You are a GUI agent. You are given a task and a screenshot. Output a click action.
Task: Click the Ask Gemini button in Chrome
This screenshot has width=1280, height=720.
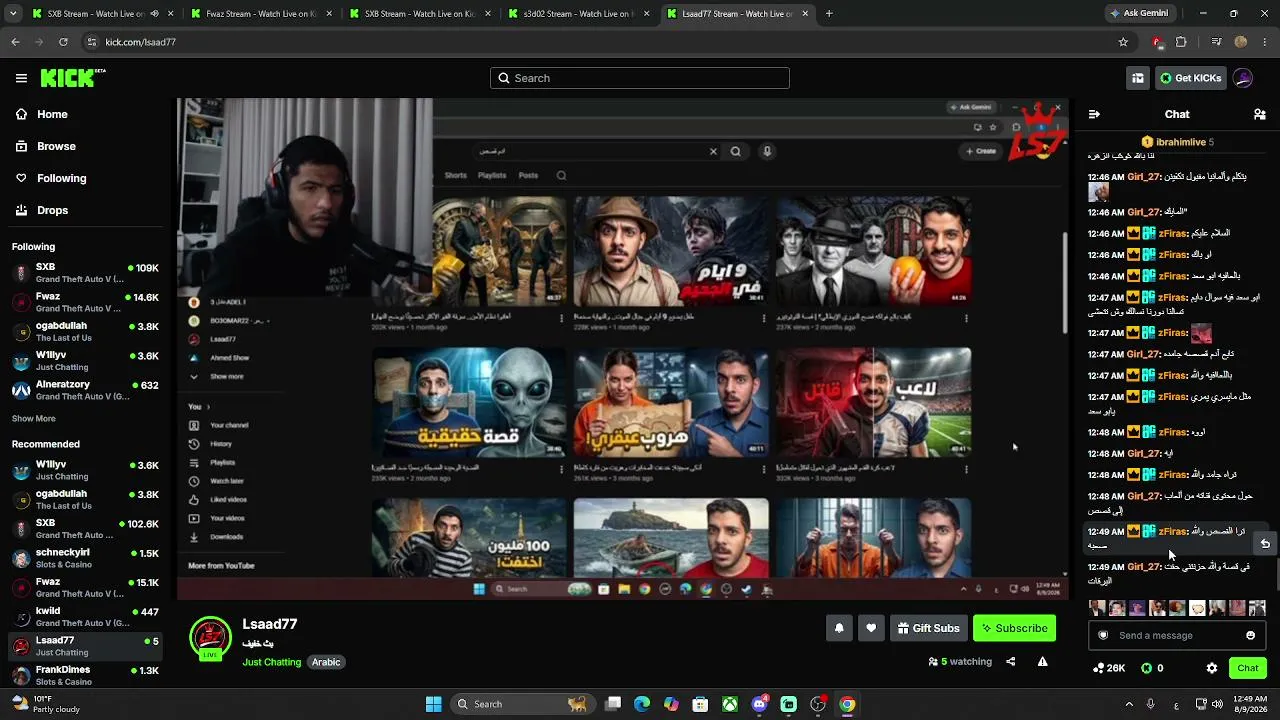point(1138,14)
